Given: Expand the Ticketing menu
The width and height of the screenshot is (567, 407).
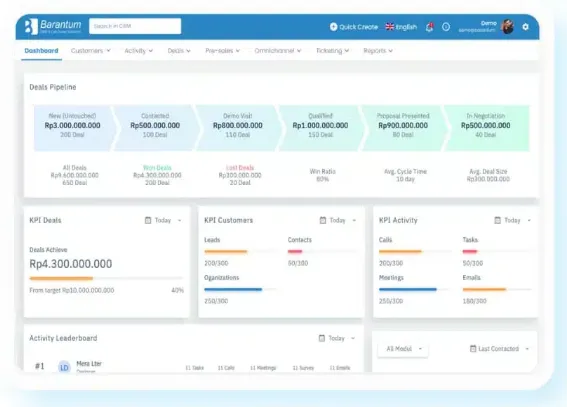Looking at the screenshot, I should tap(332, 51).
